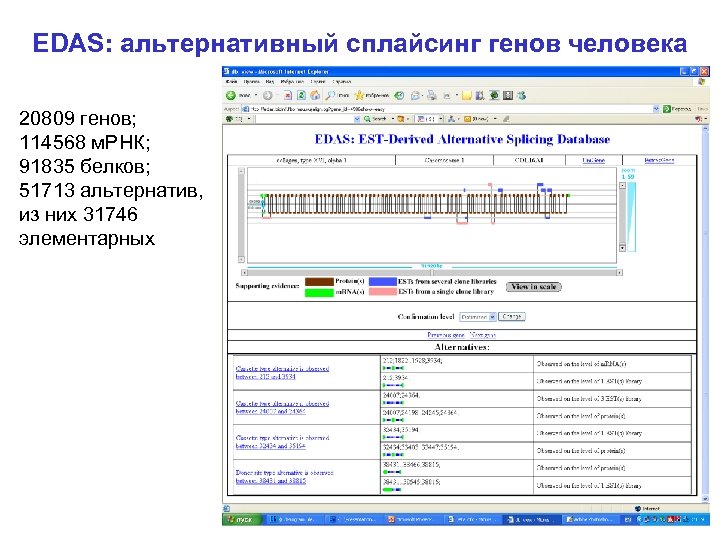Open cassette alternative link between 24007 and 24364
The image size is (720, 540).
click(x=282, y=407)
